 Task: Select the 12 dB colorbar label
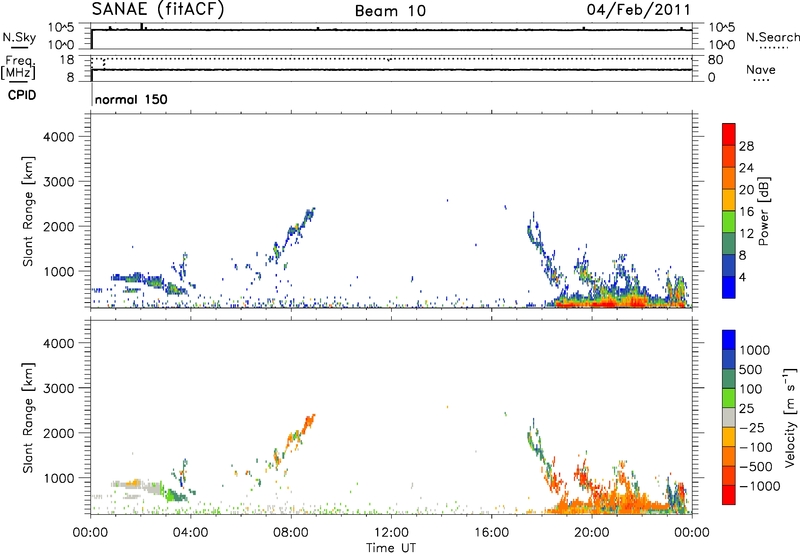746,234
